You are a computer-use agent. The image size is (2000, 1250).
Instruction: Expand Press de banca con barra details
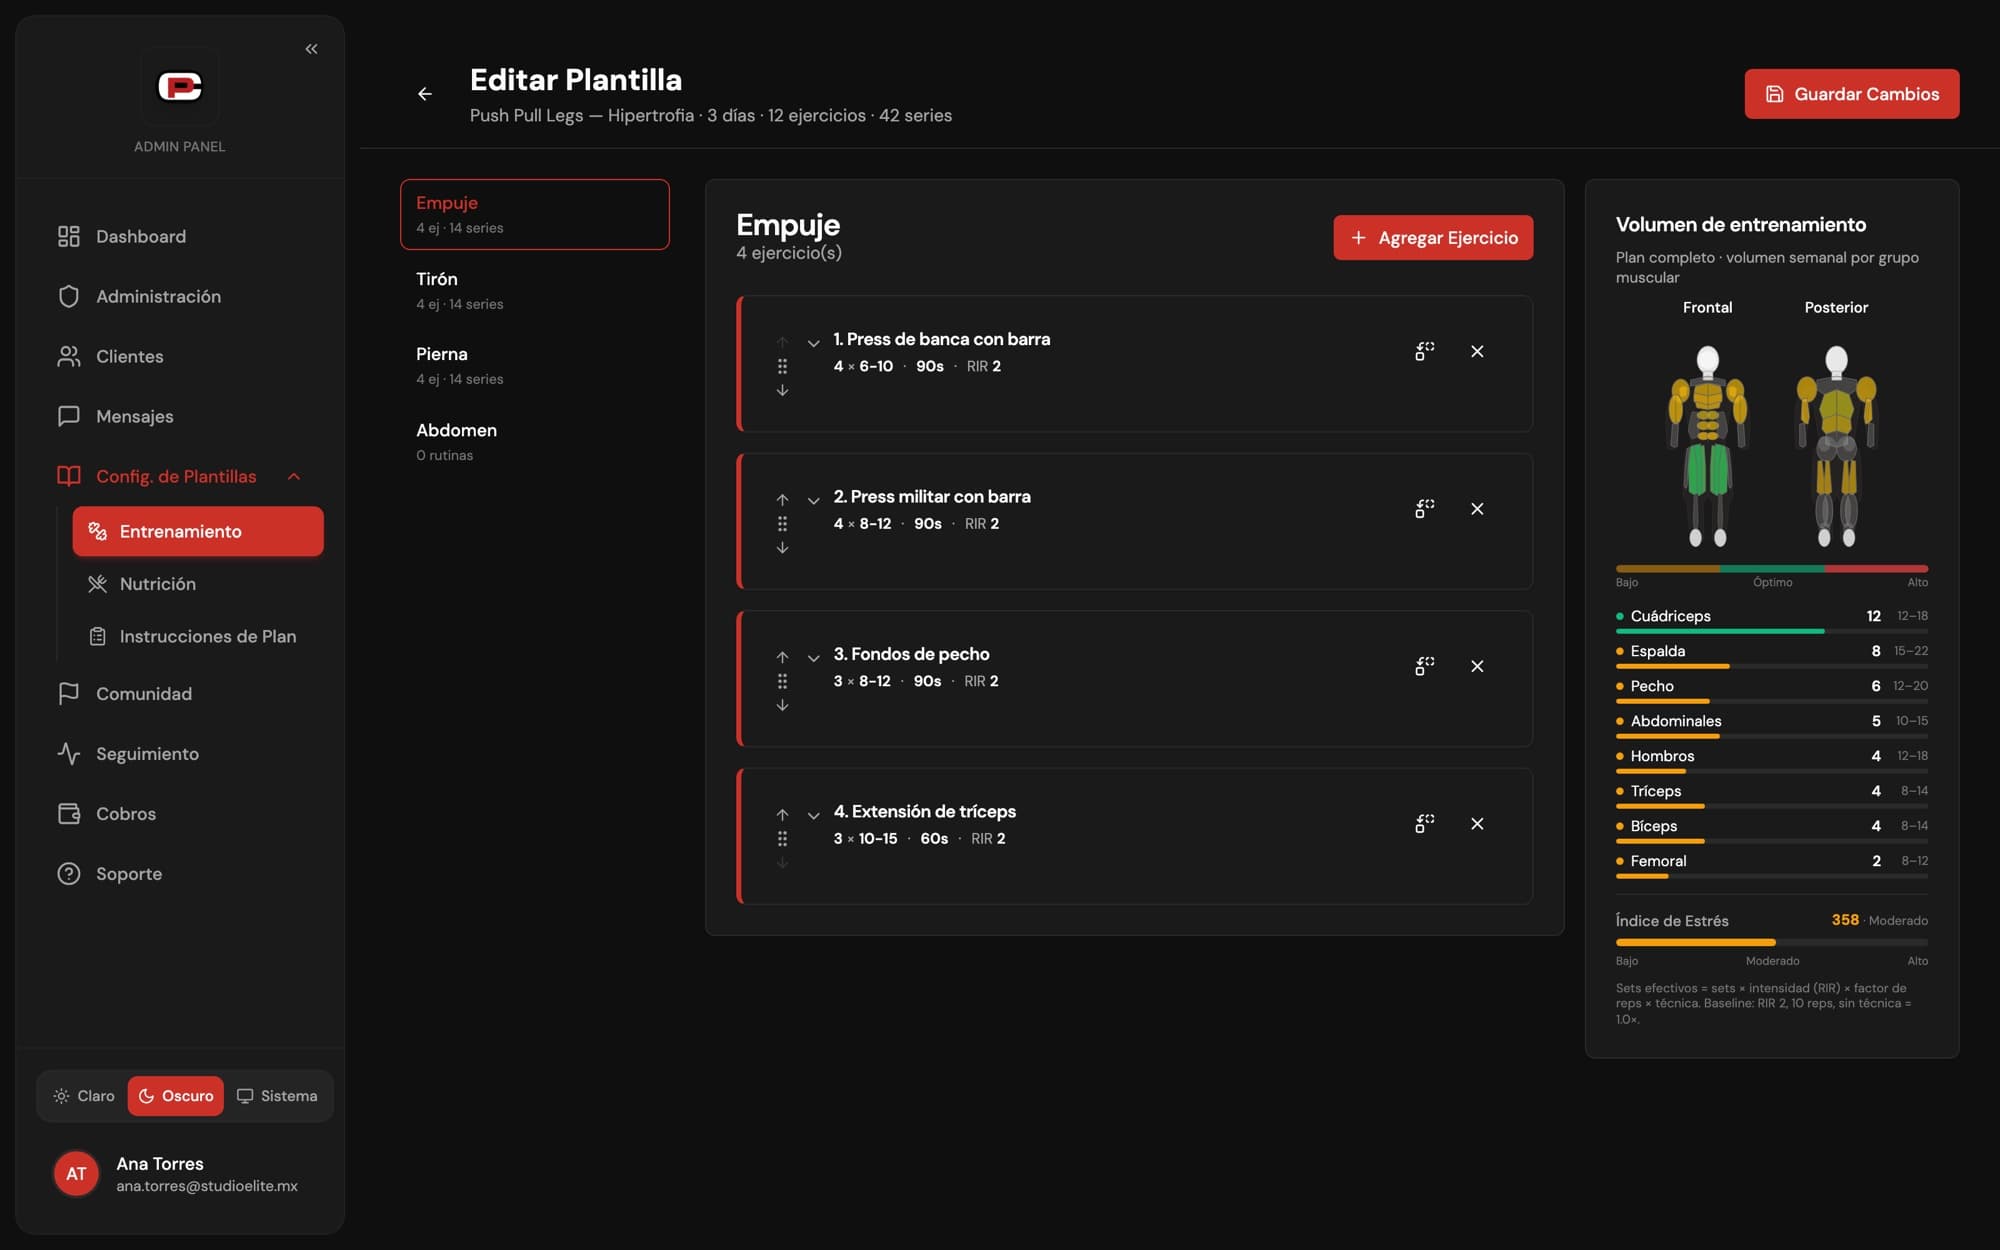pyautogui.click(x=814, y=343)
